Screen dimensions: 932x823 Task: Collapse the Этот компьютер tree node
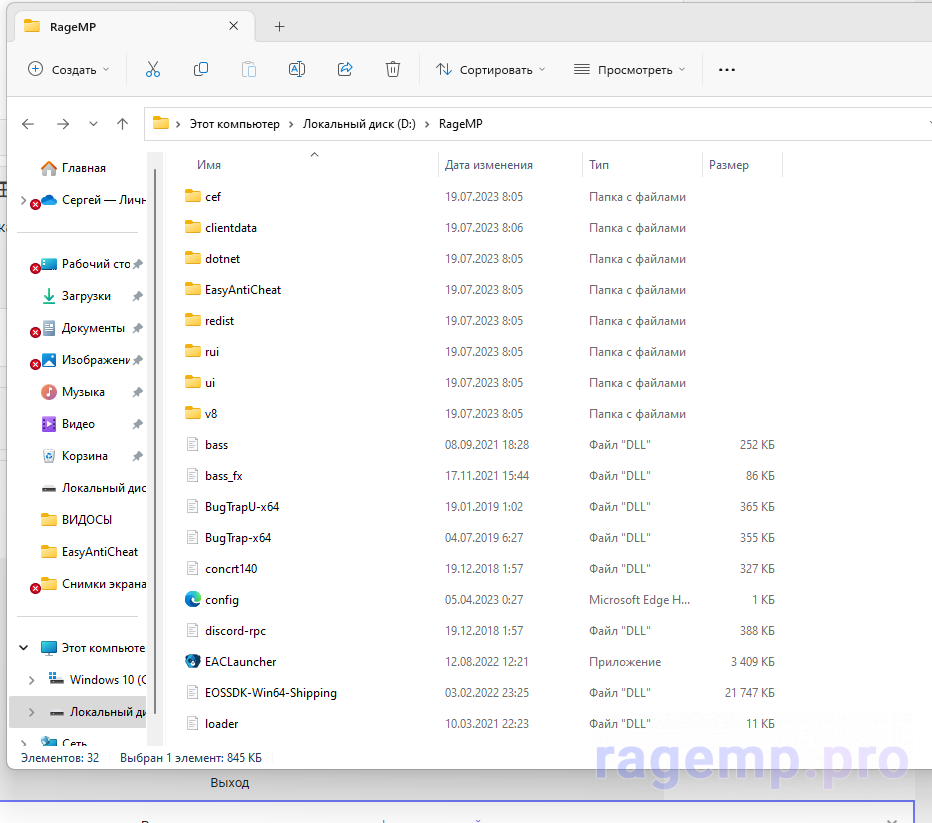pyautogui.click(x=24, y=648)
